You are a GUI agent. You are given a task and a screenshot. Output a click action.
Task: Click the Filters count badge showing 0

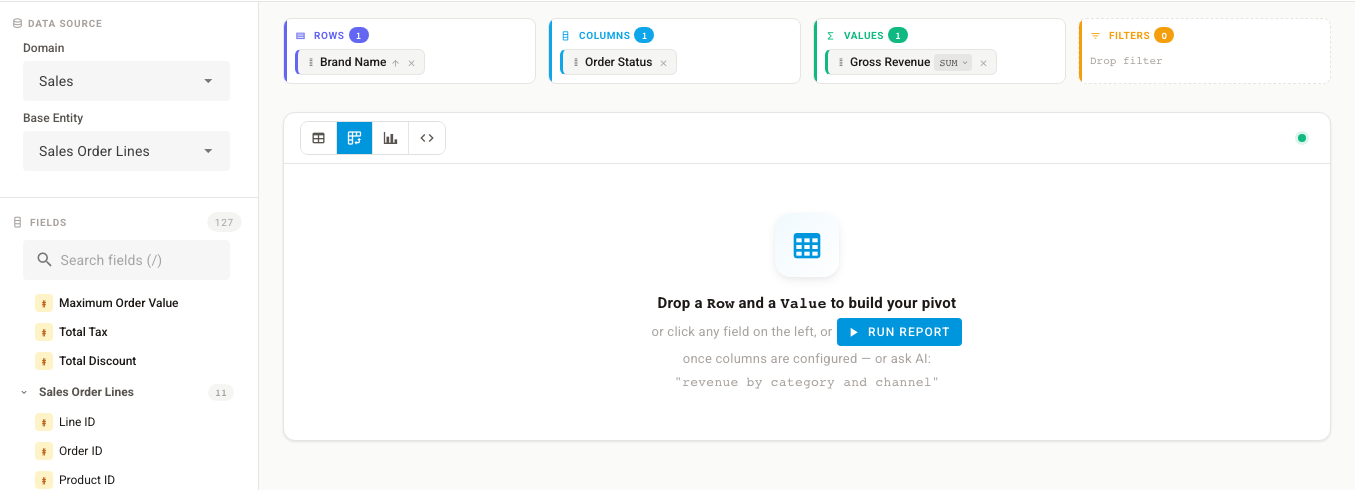(1164, 35)
